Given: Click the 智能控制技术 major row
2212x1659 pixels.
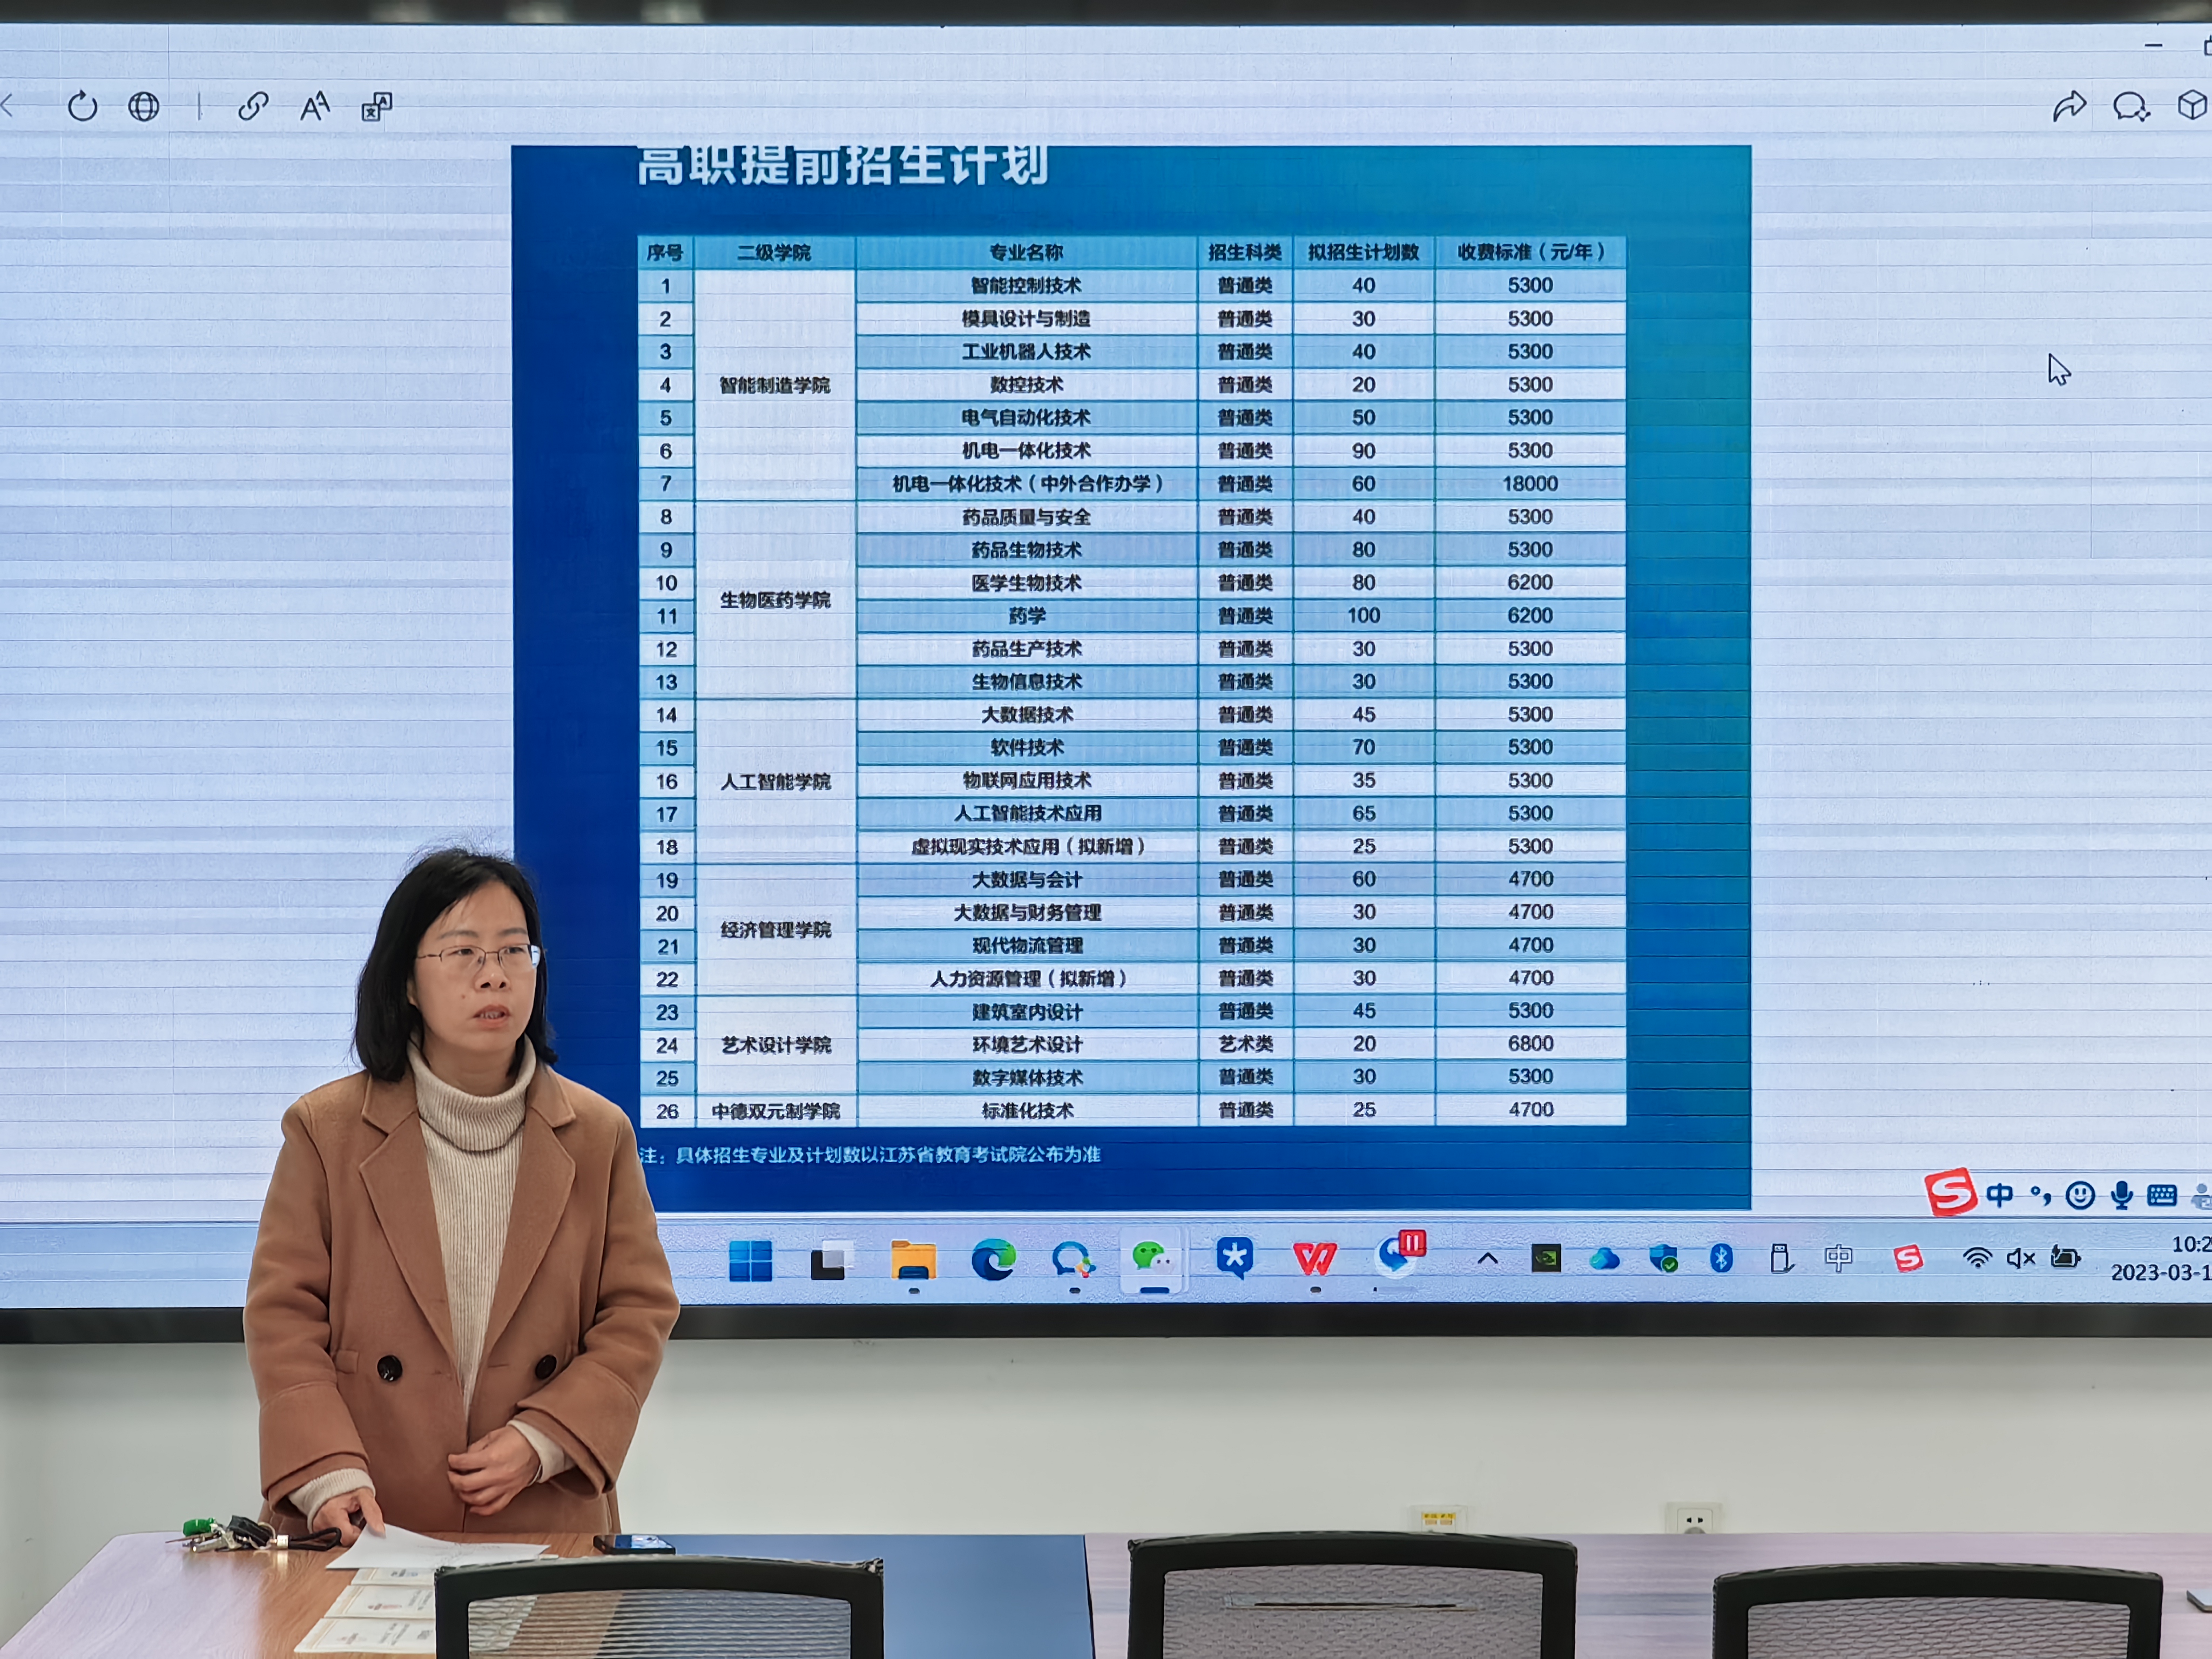Looking at the screenshot, I should [x=1026, y=286].
